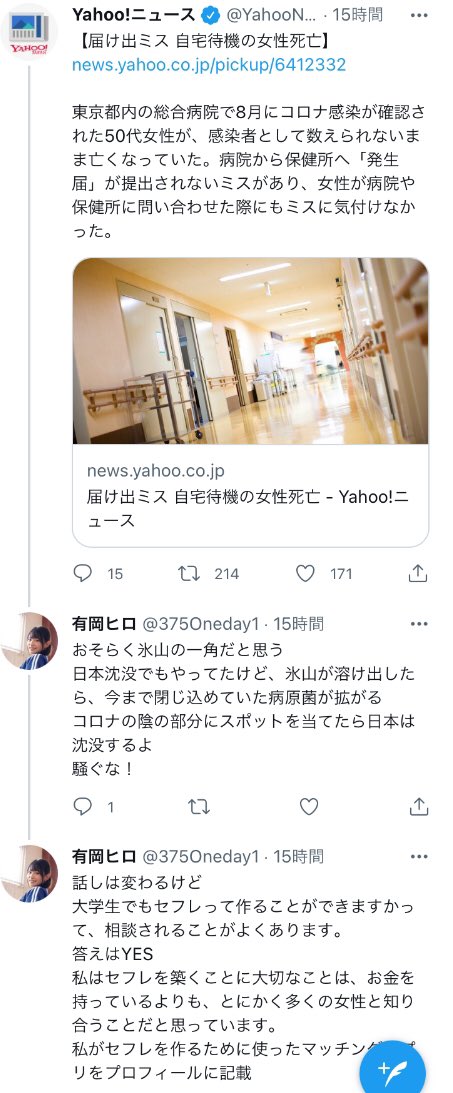Open more options on the first 有岡ヒロ reply

(x=419, y=624)
